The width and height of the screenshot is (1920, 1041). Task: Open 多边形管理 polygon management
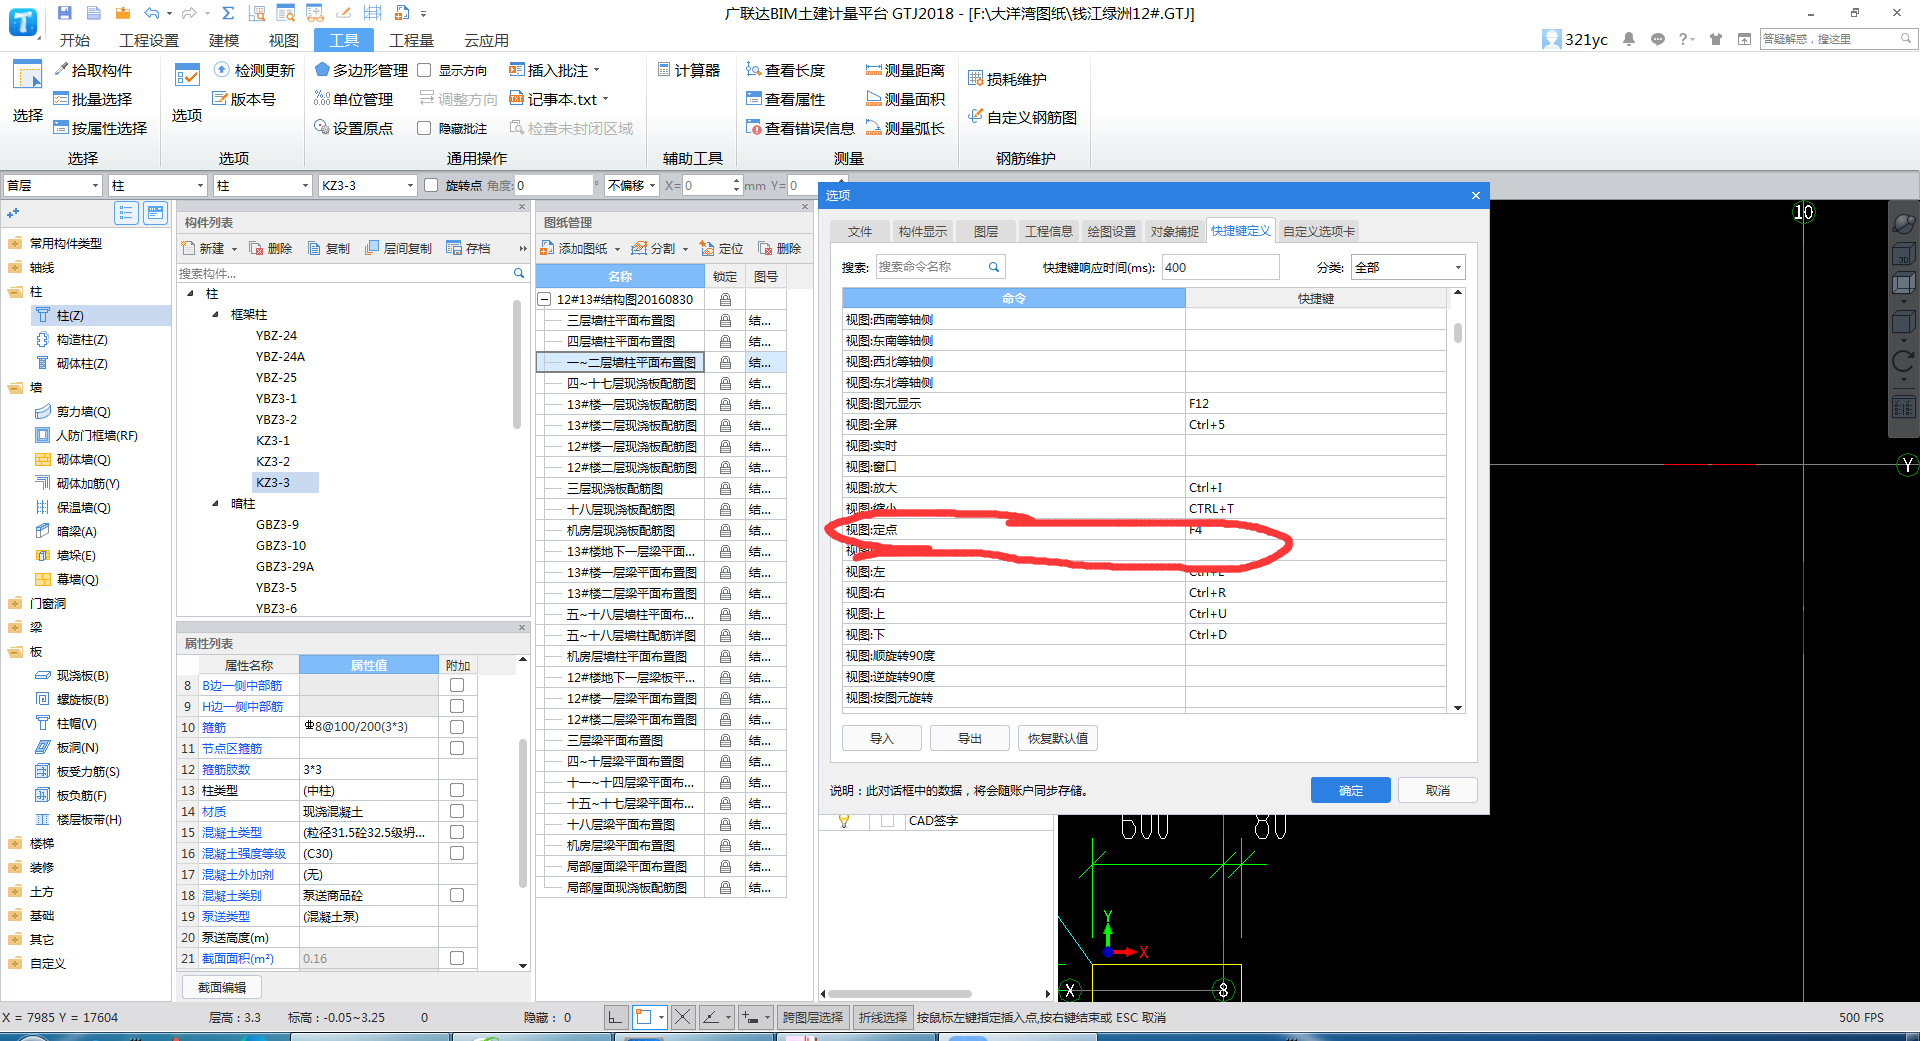[x=361, y=70]
